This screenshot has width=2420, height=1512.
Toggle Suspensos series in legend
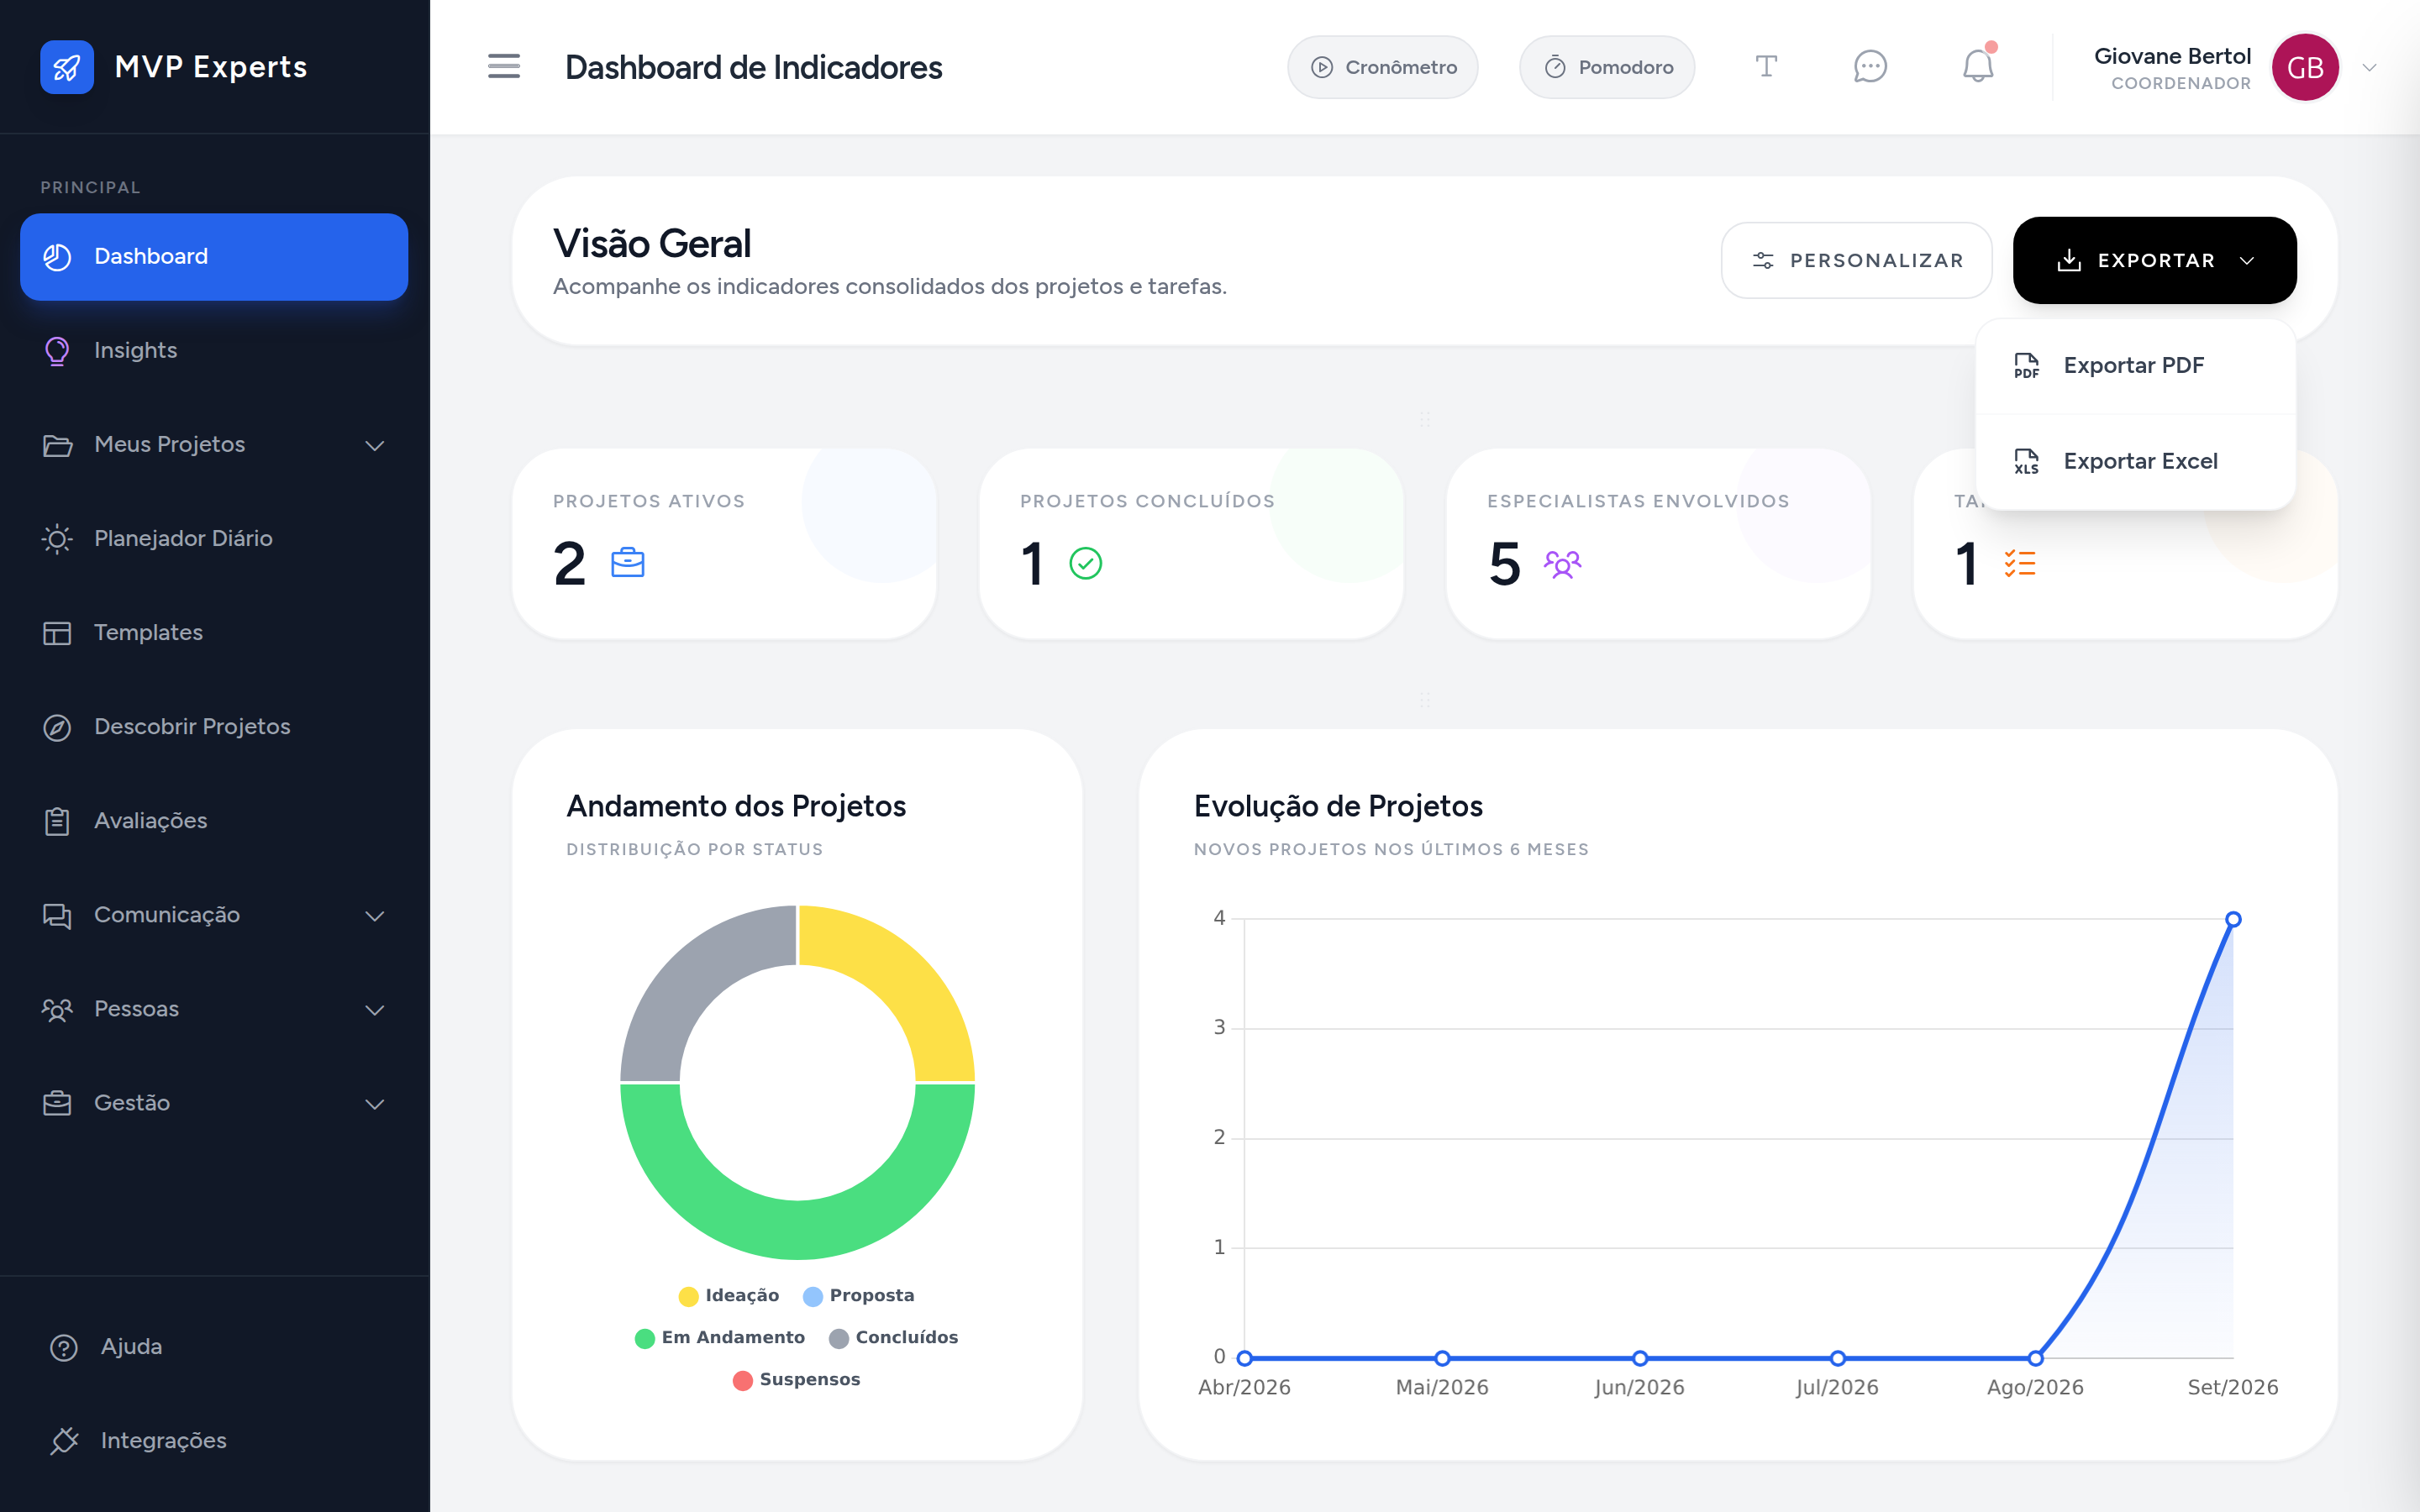click(x=797, y=1379)
